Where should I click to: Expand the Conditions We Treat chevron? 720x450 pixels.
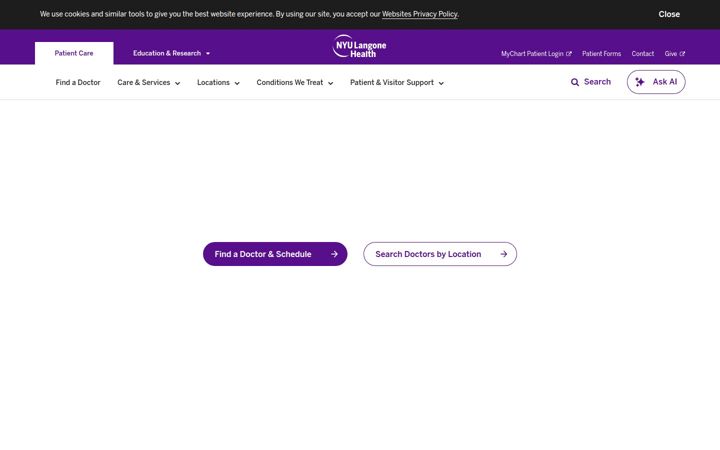[331, 83]
